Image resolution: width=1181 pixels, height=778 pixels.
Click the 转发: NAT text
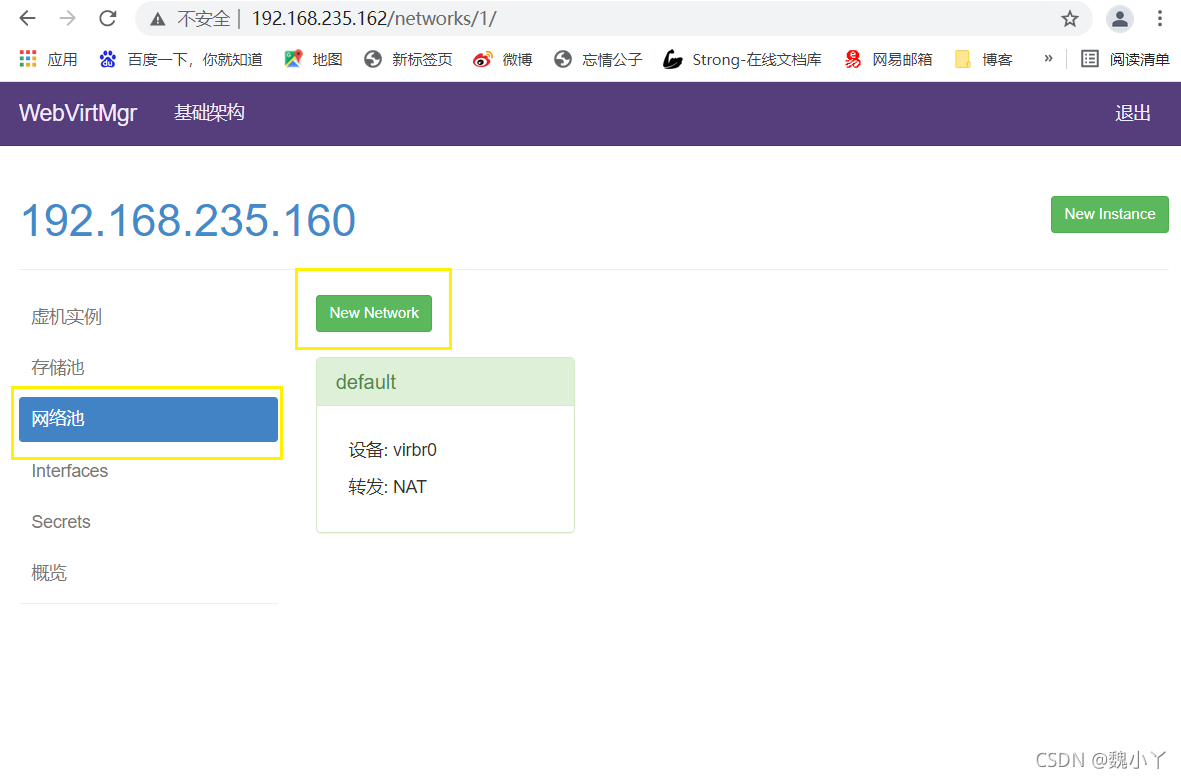387,487
